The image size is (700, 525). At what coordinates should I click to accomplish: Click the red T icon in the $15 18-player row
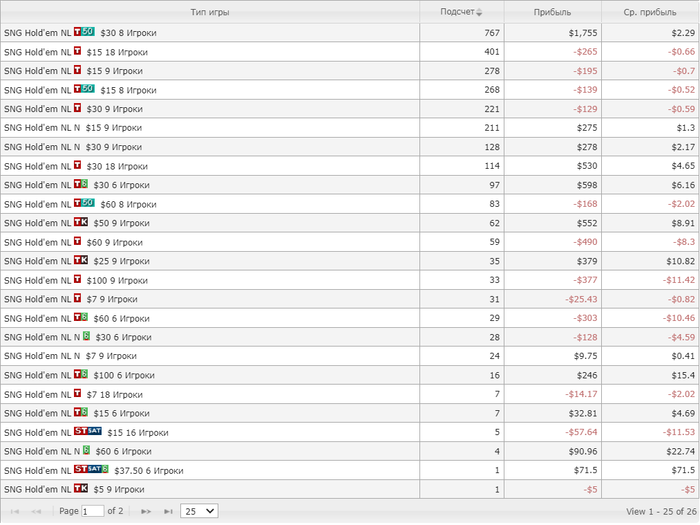coord(78,51)
